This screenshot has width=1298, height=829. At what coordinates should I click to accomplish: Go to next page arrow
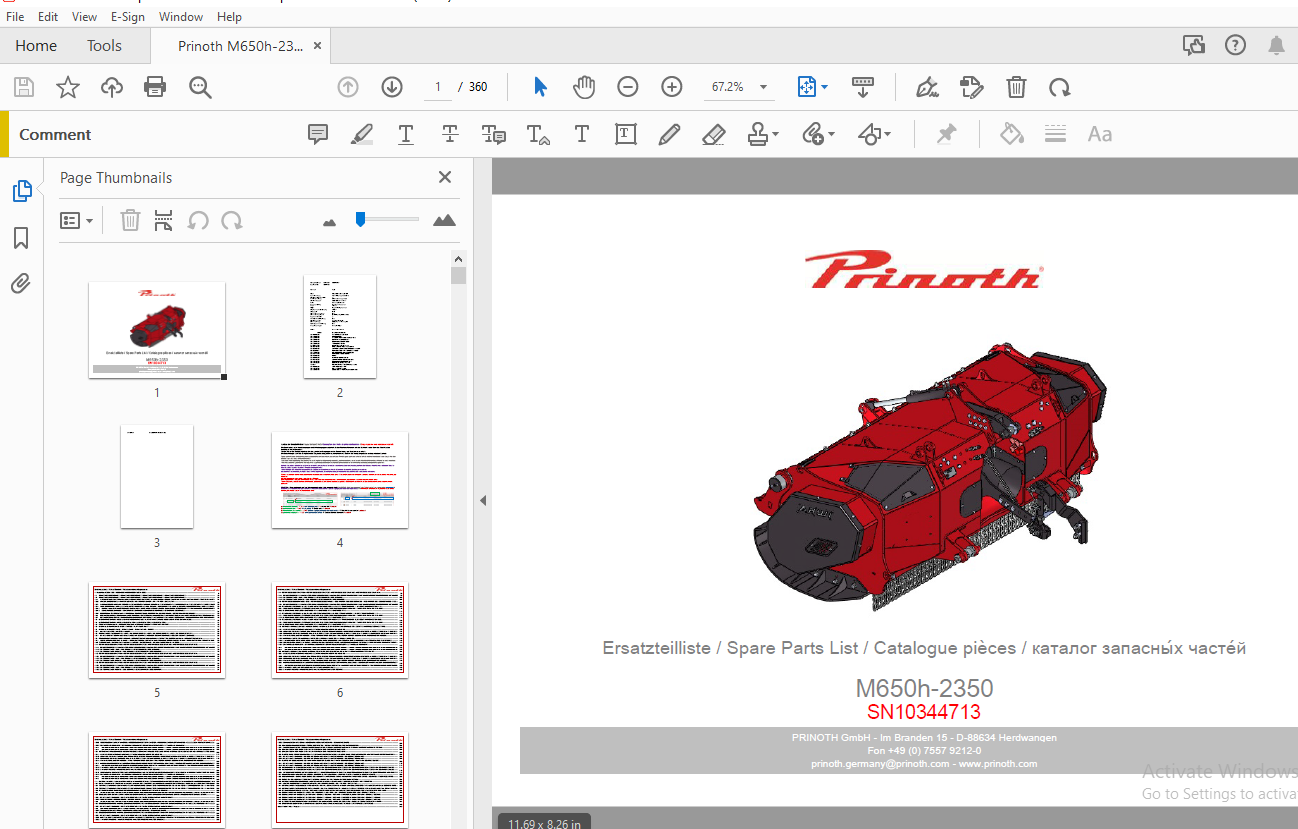click(392, 87)
